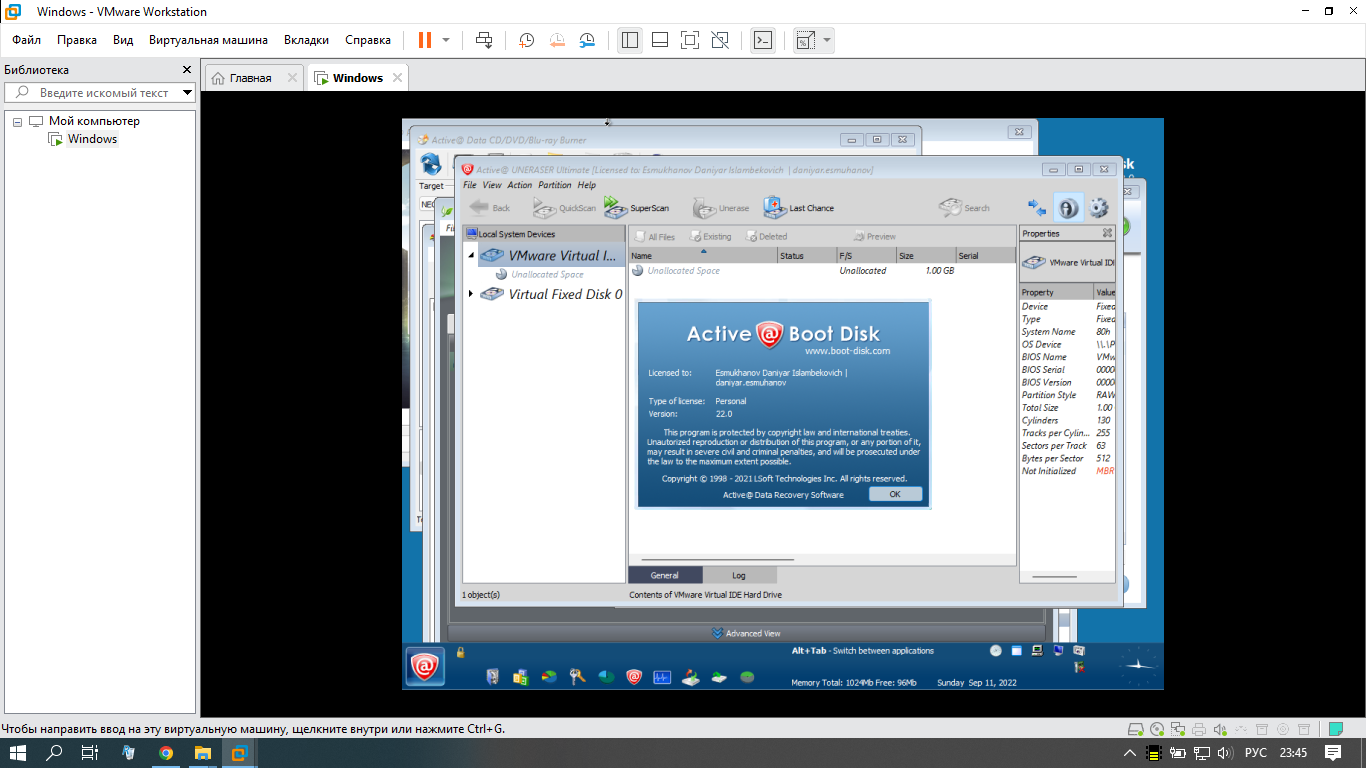Image resolution: width=1366 pixels, height=768 pixels.
Task: Select Unallocated Space in device tree
Action: [x=547, y=274]
